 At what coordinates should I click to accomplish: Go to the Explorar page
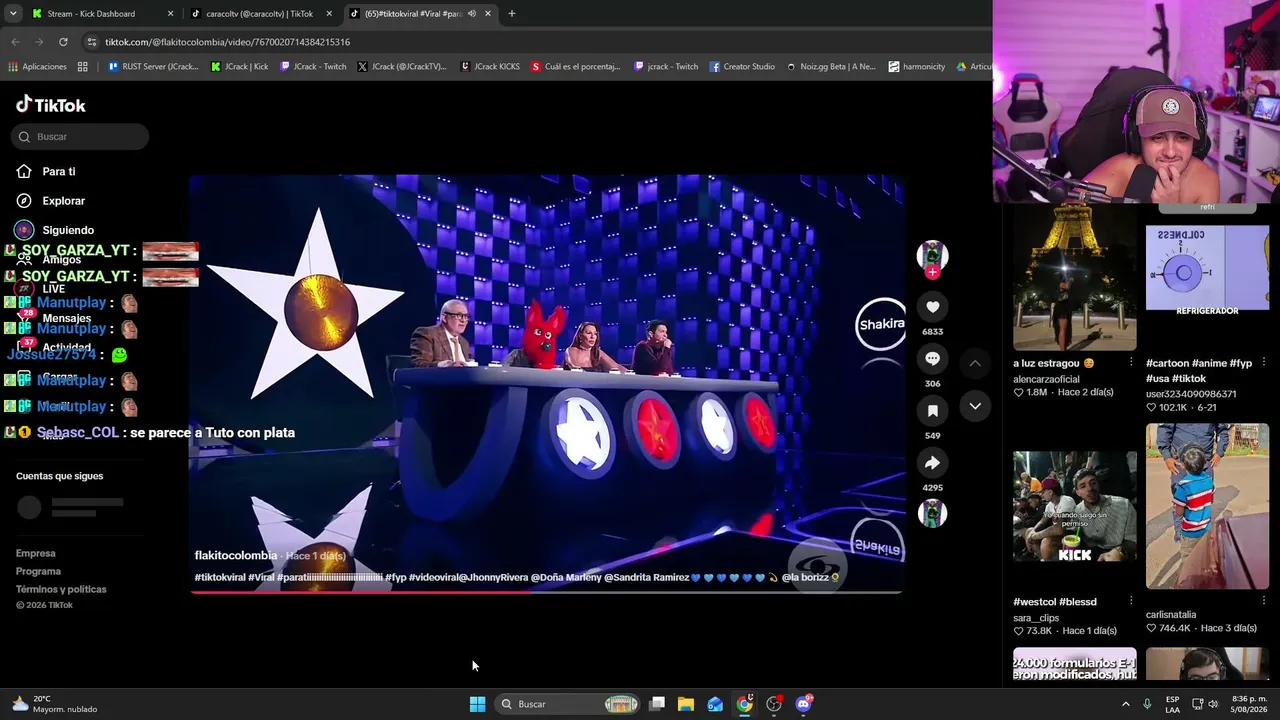(64, 201)
